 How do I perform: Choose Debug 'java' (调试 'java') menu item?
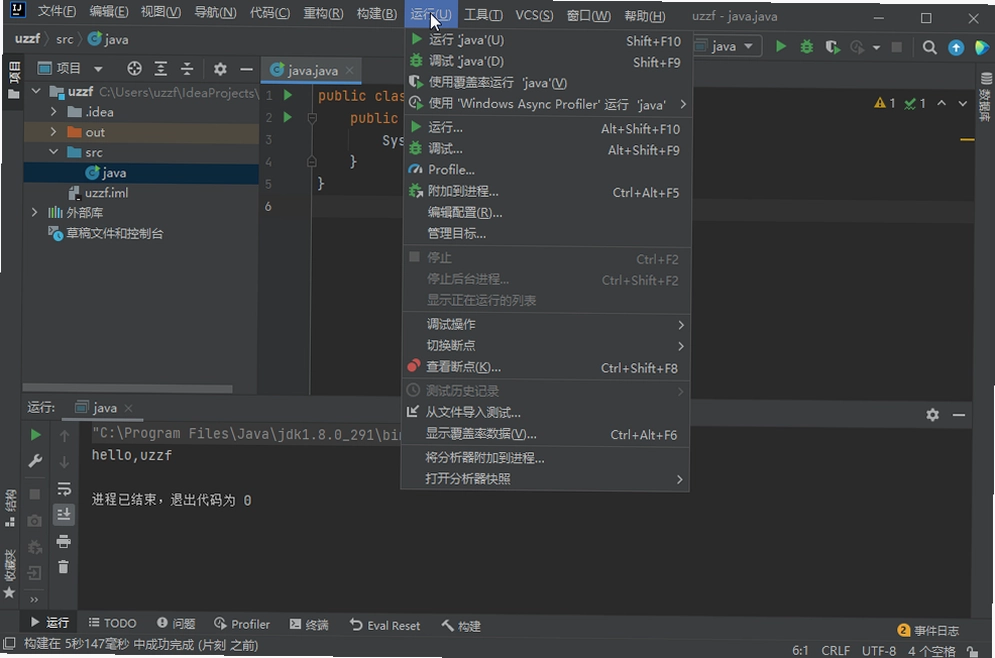click(546, 62)
